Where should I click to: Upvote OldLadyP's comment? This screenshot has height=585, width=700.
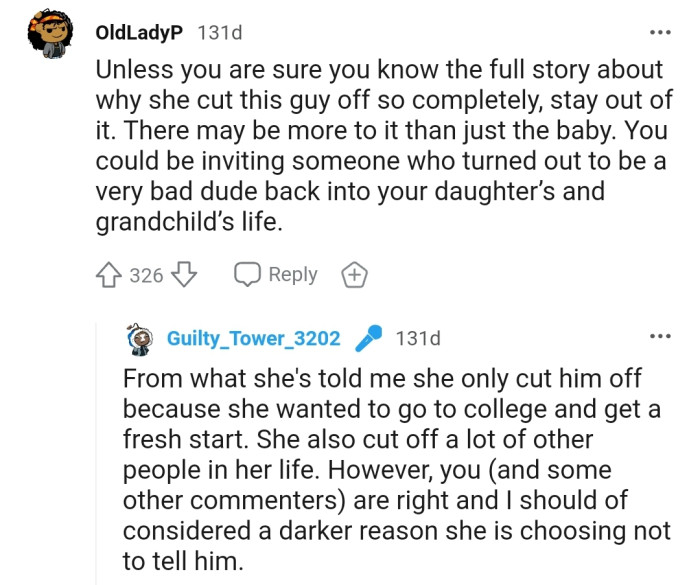pos(110,275)
